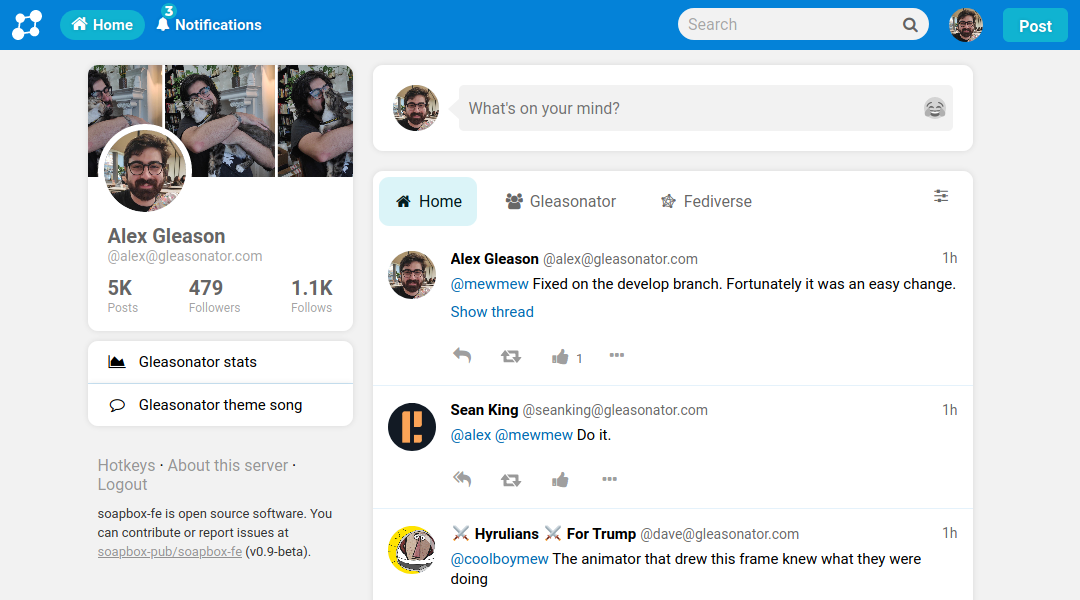View the 1.1K Follows list

tap(311, 296)
